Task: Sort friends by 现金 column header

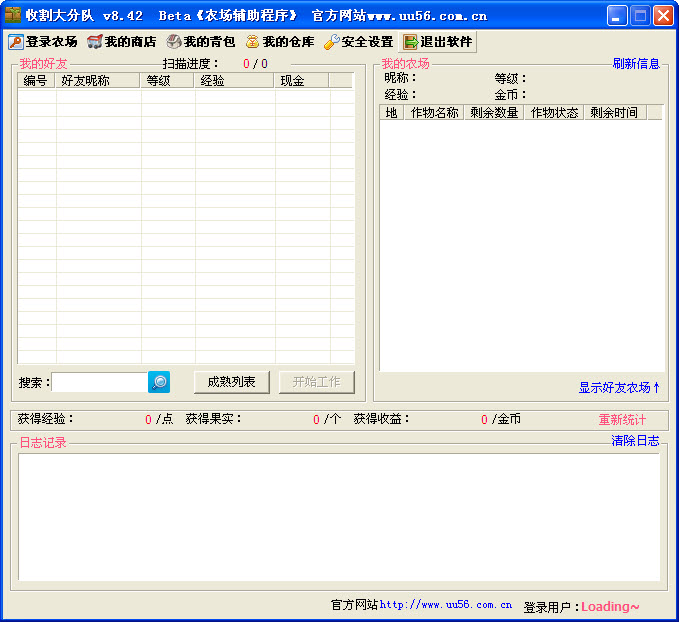Action: 301,81
